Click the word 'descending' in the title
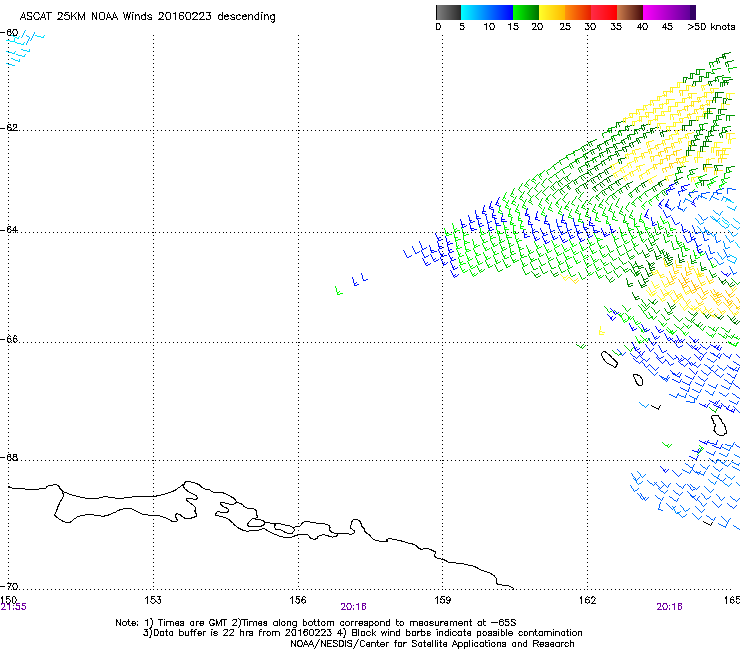Image resolution: width=740 pixels, height=650 pixels. [246, 17]
